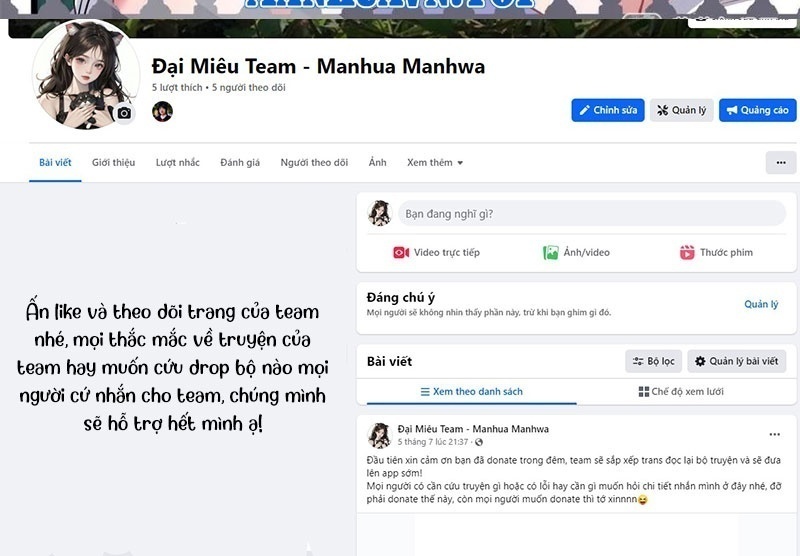Open the Đánh giá tab

tap(240, 163)
